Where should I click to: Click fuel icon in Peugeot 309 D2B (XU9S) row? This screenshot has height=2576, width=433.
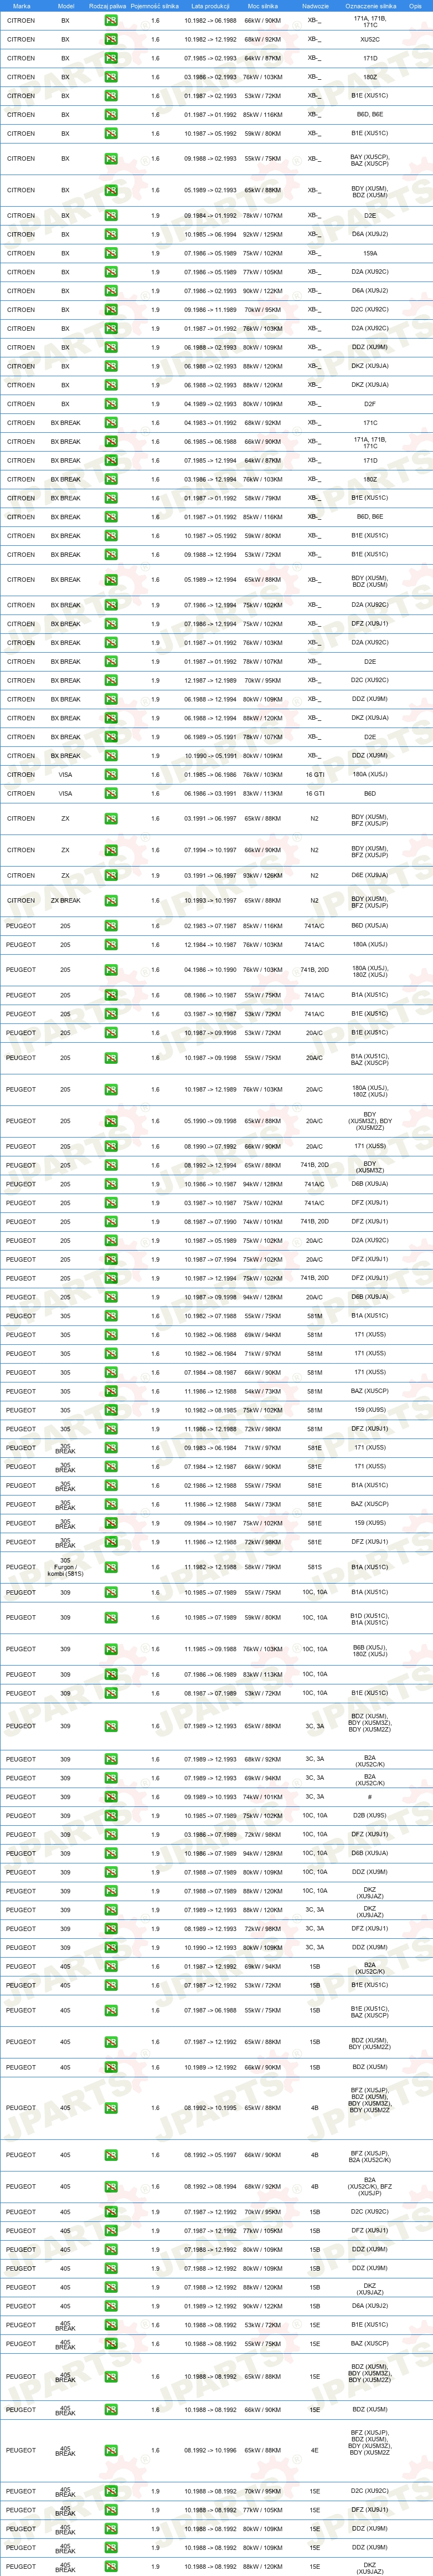point(111,1816)
